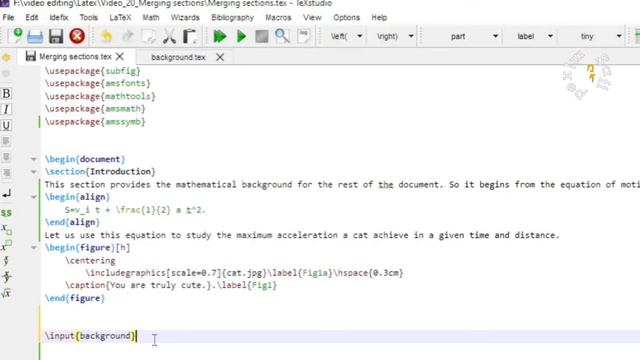Close the background.tex tab

pyautogui.click(x=220, y=57)
